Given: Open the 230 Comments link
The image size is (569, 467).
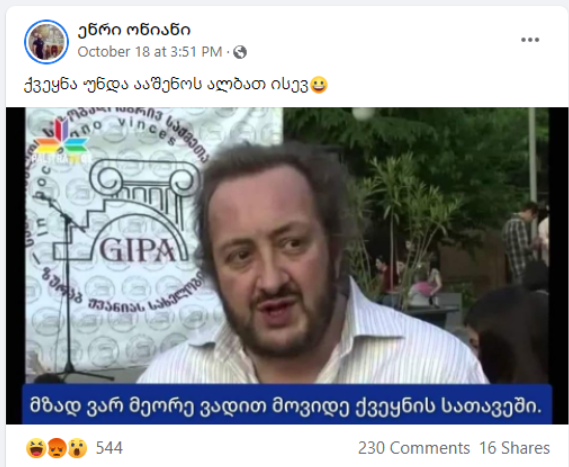Looking at the screenshot, I should click(414, 448).
